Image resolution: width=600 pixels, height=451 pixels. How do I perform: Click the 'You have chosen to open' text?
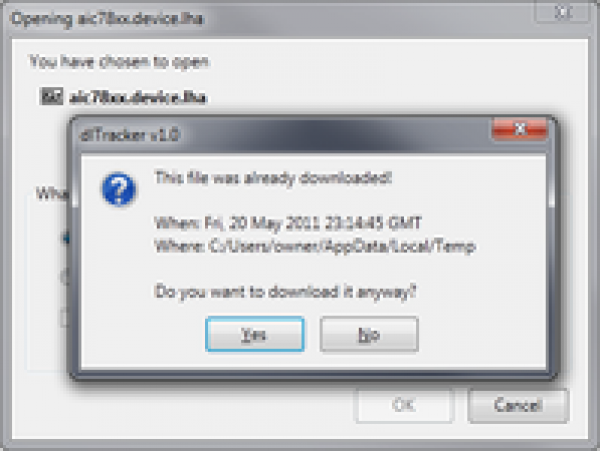[x=119, y=61]
